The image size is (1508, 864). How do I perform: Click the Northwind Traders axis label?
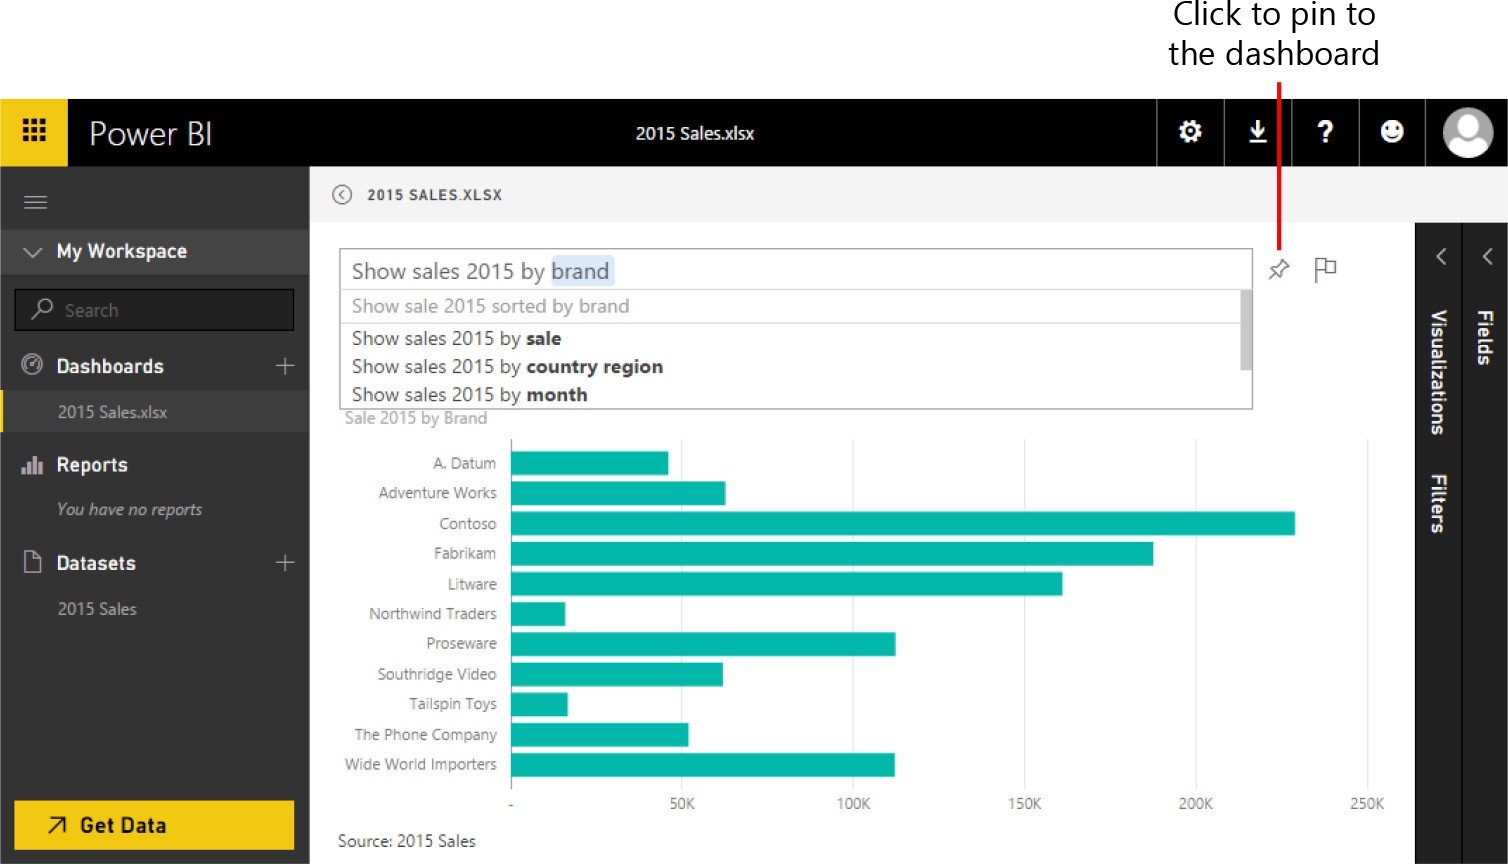432,613
